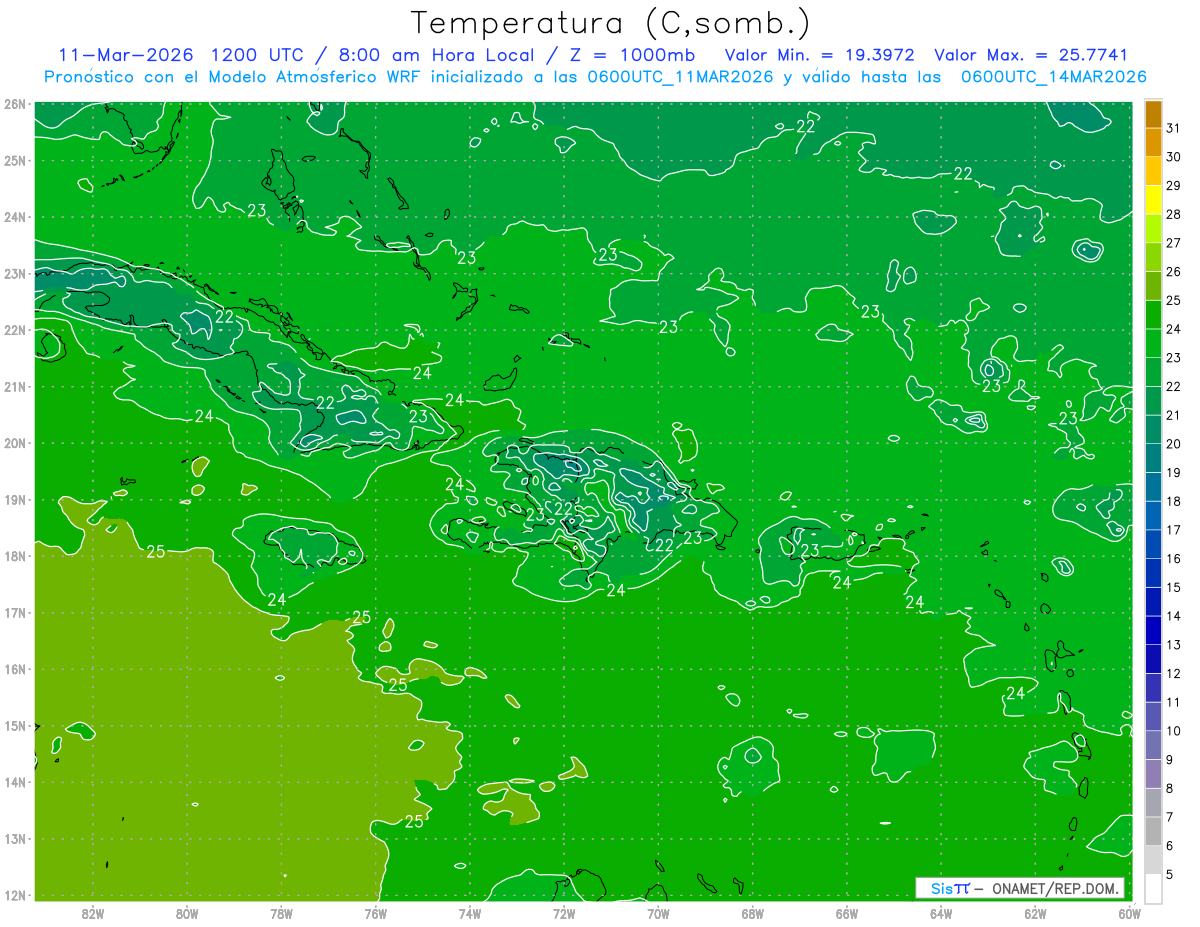Click colorbar scale value '17'
This screenshot has width=1200, height=927.
(x=1173, y=529)
